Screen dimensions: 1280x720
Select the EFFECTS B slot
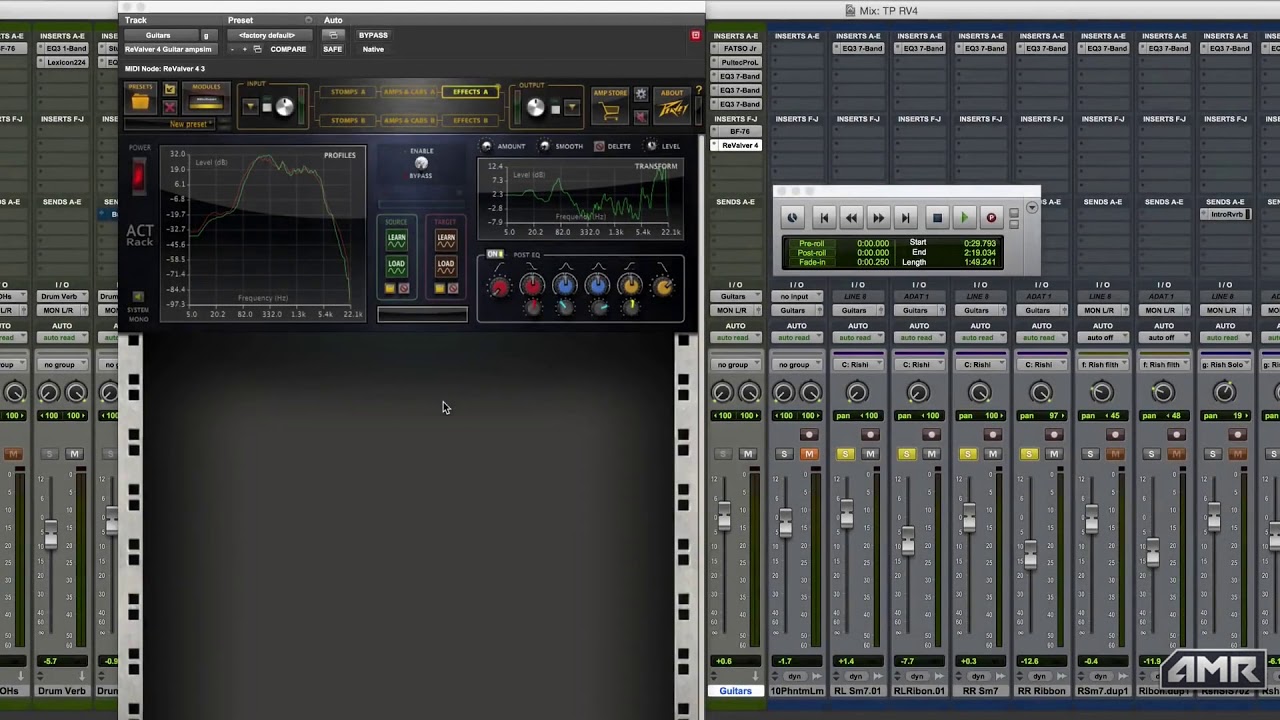click(471, 120)
